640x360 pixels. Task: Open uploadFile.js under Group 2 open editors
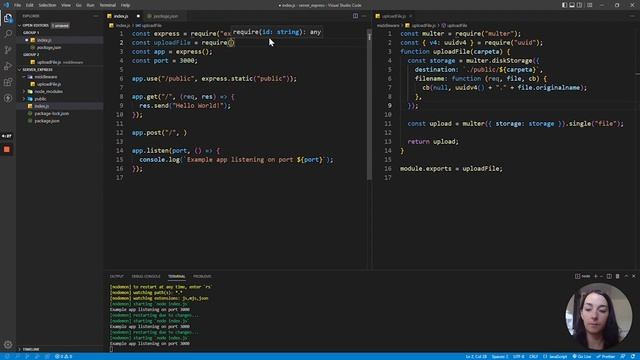pos(60,62)
